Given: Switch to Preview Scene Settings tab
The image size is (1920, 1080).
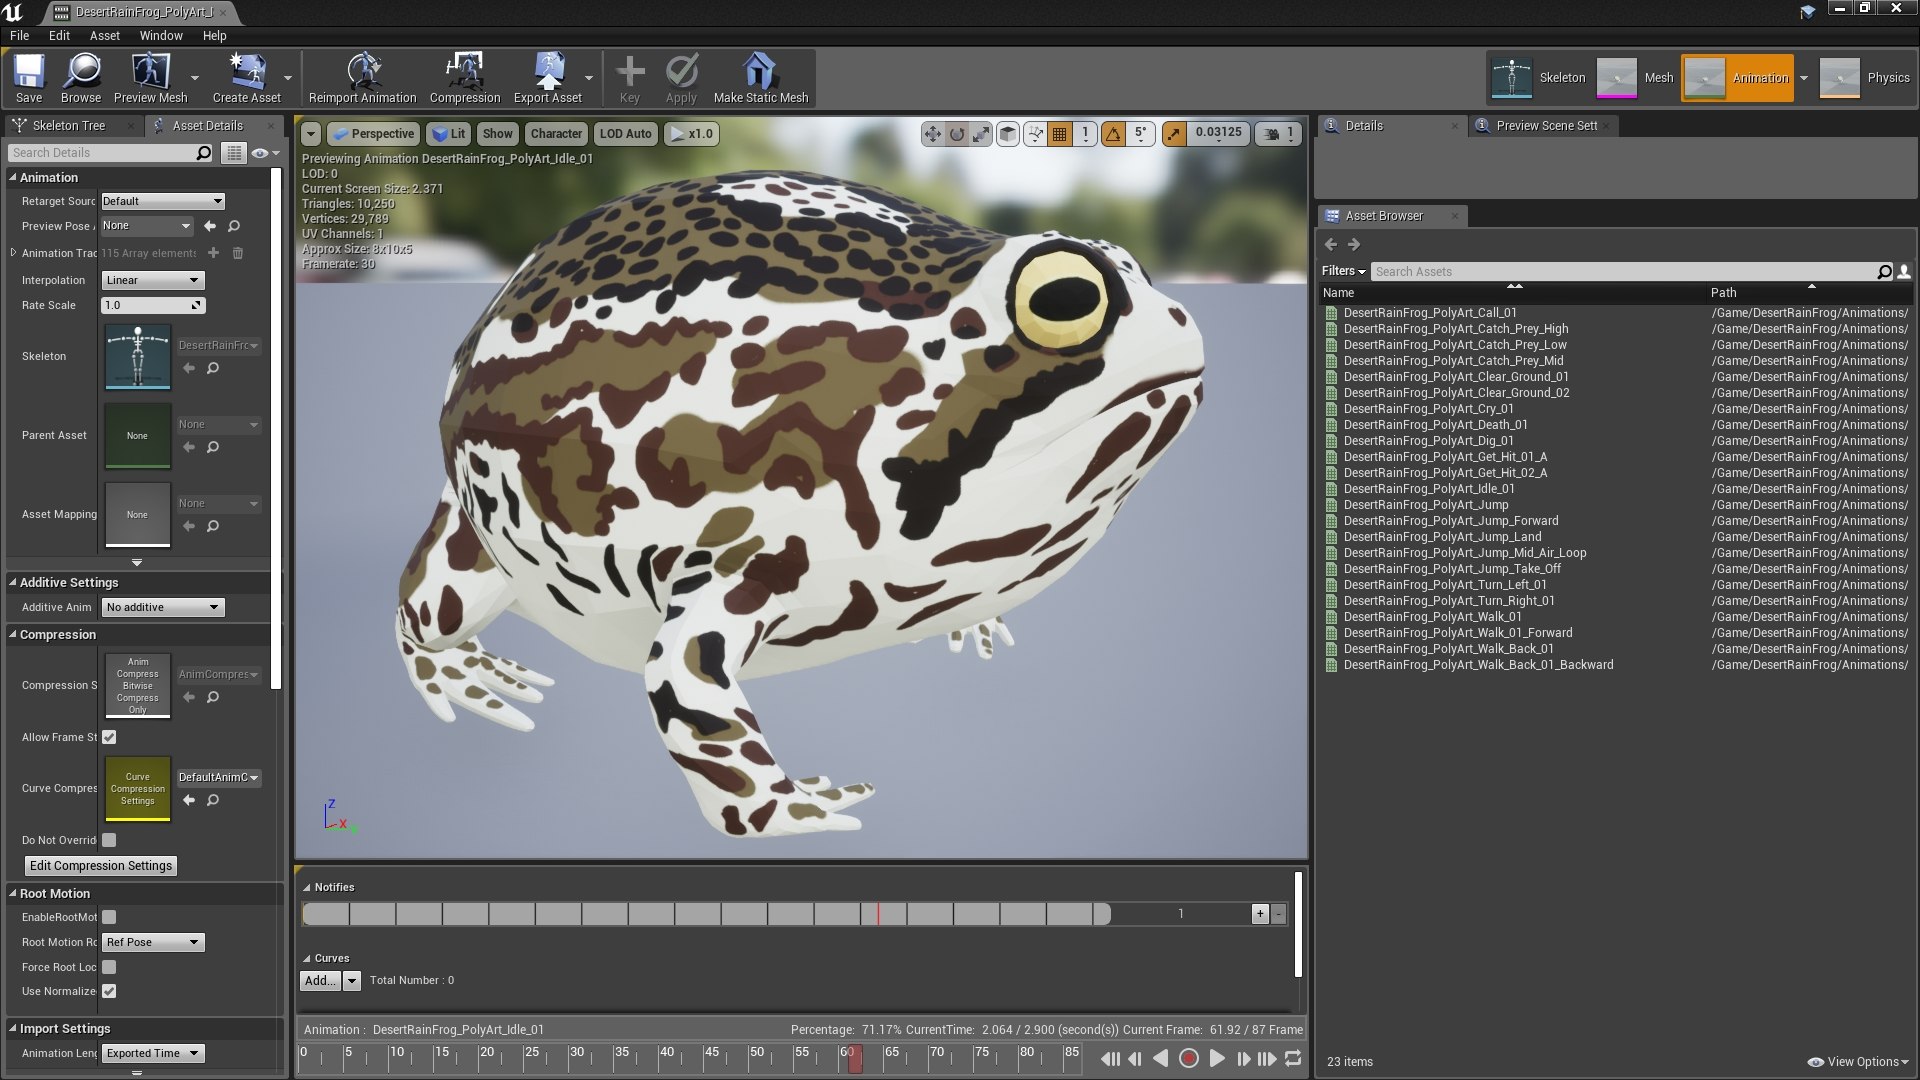Looking at the screenshot, I should (1546, 125).
